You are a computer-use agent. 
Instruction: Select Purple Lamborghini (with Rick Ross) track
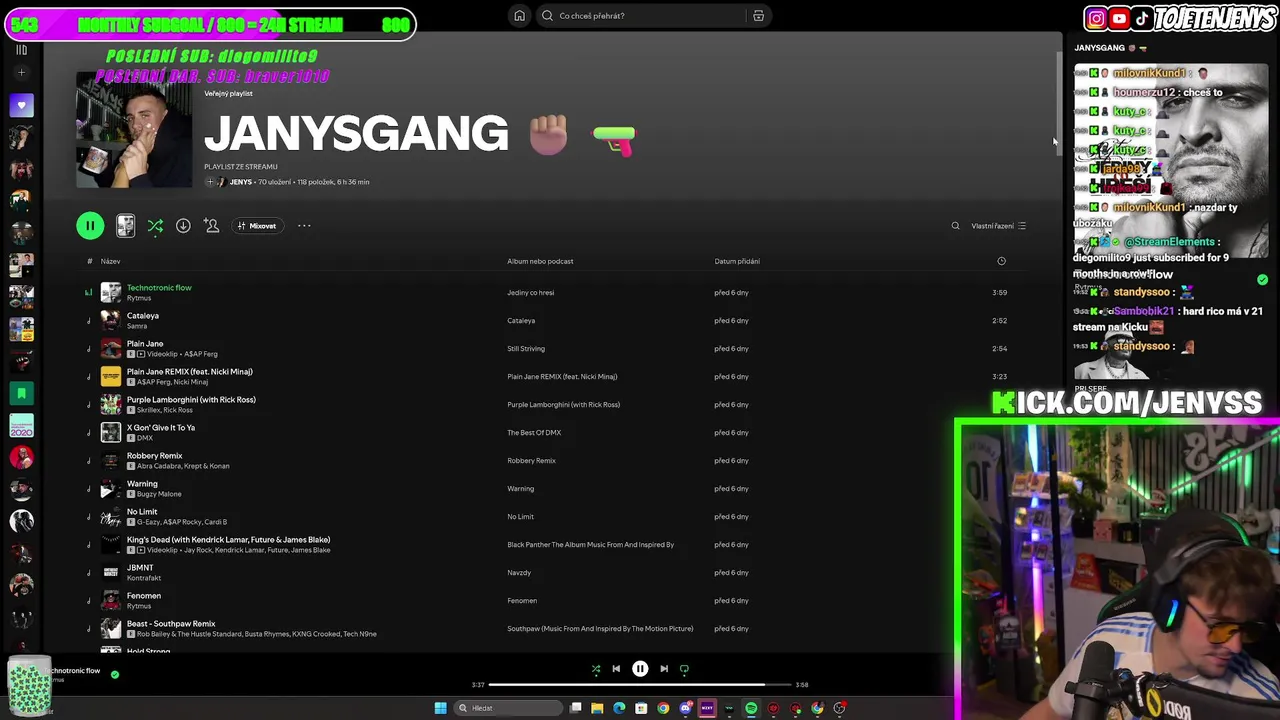pyautogui.click(x=191, y=400)
